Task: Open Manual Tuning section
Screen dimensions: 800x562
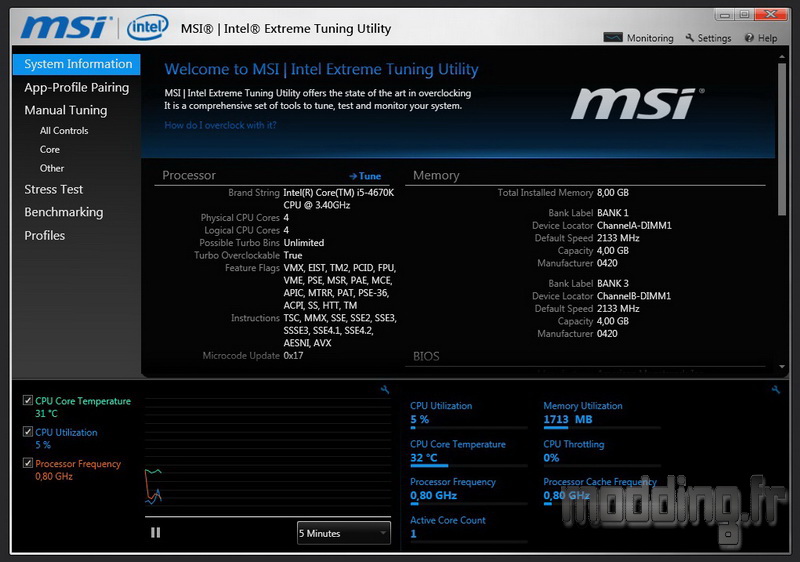Action: tap(66, 110)
